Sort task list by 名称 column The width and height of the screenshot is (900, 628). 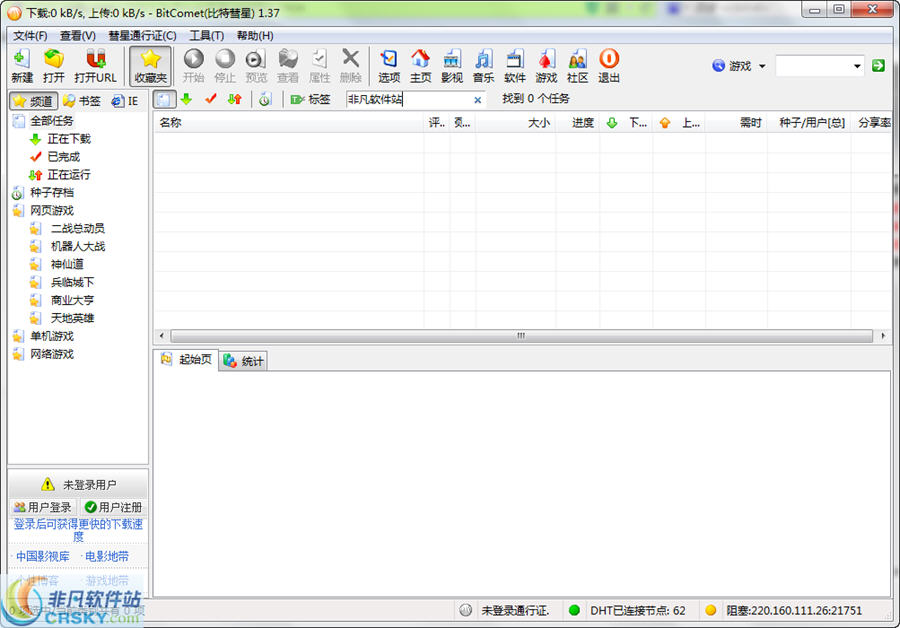coord(289,122)
